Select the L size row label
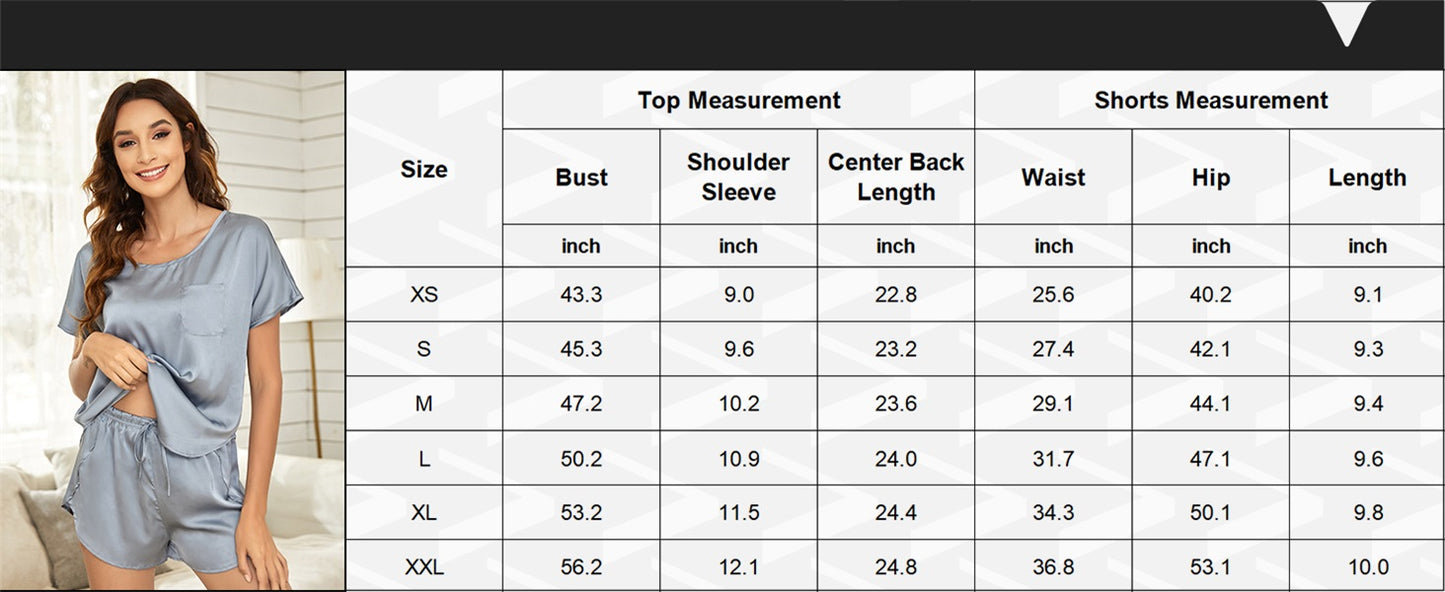 pyautogui.click(x=424, y=459)
